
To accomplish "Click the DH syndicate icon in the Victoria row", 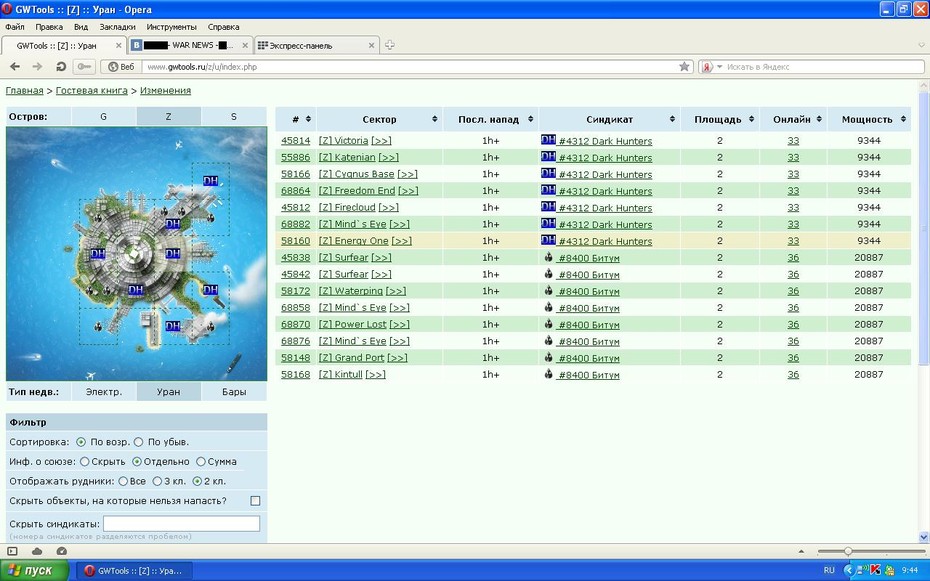I will point(548,140).
